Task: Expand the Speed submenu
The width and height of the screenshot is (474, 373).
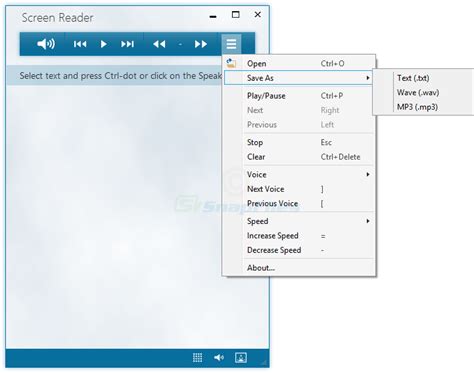Action: click(299, 221)
